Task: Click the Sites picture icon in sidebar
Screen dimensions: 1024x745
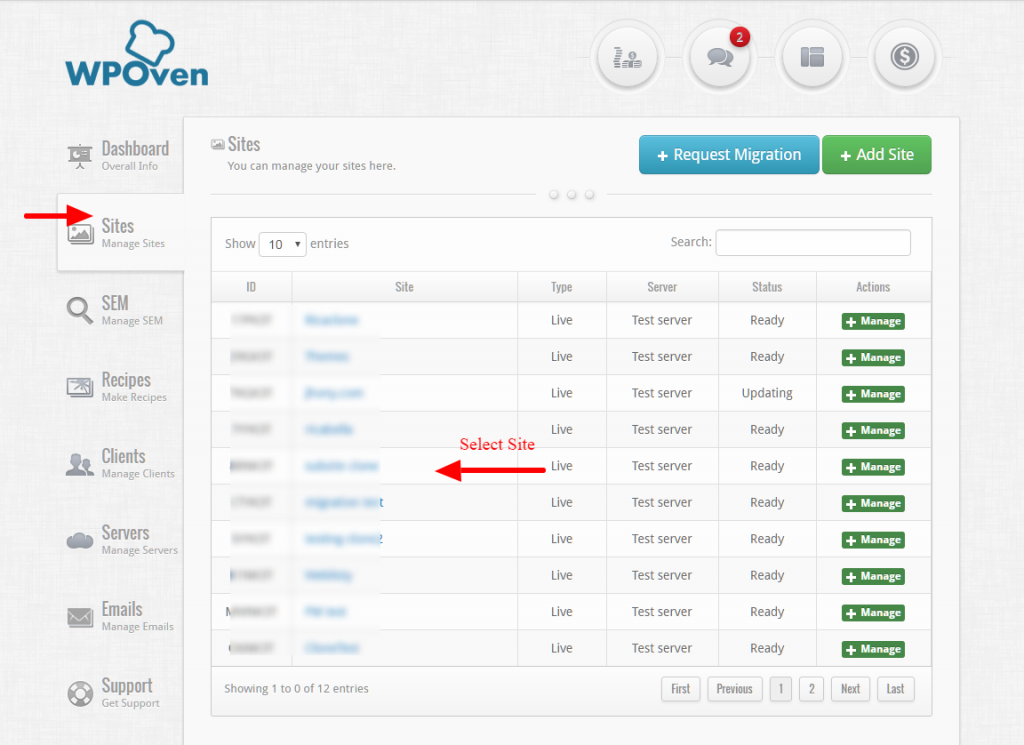Action: 80,233
